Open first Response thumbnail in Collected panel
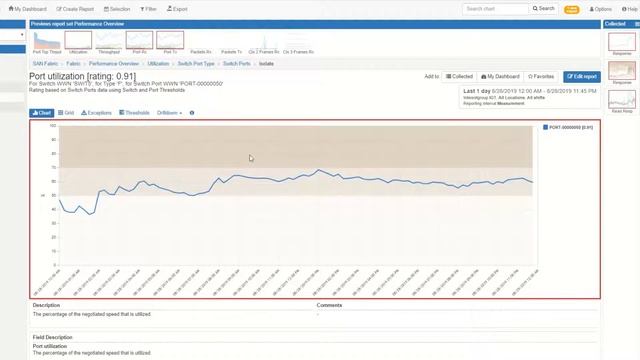 (622, 43)
